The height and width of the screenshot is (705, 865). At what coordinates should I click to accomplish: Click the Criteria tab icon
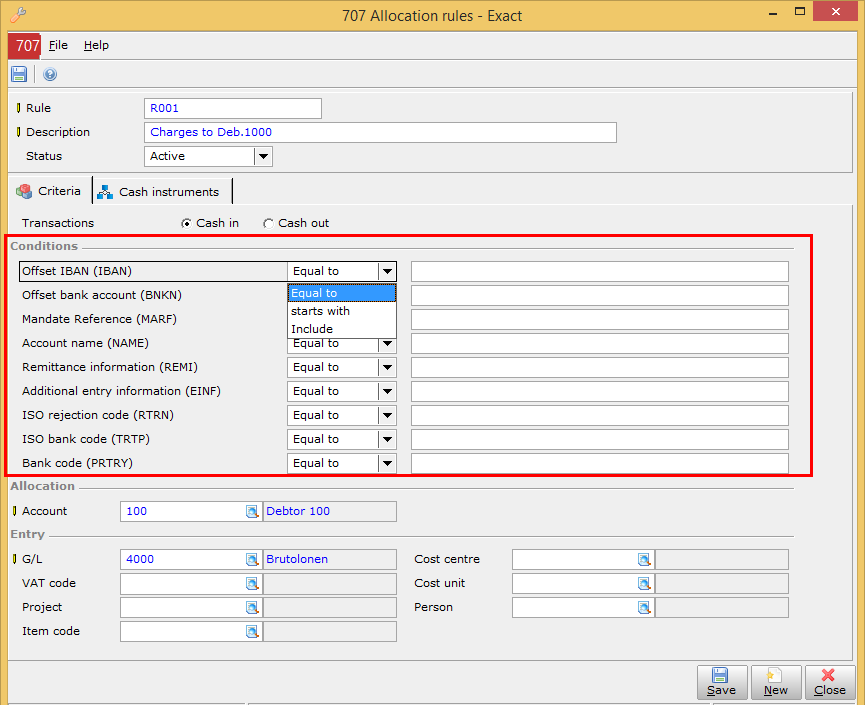tap(24, 191)
